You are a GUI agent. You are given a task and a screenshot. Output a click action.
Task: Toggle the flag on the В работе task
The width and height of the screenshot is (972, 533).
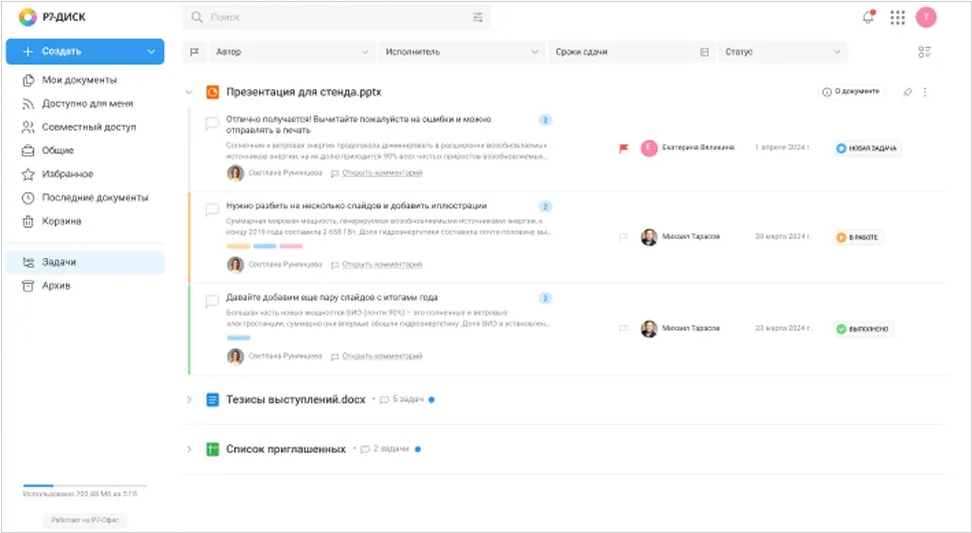coord(624,238)
